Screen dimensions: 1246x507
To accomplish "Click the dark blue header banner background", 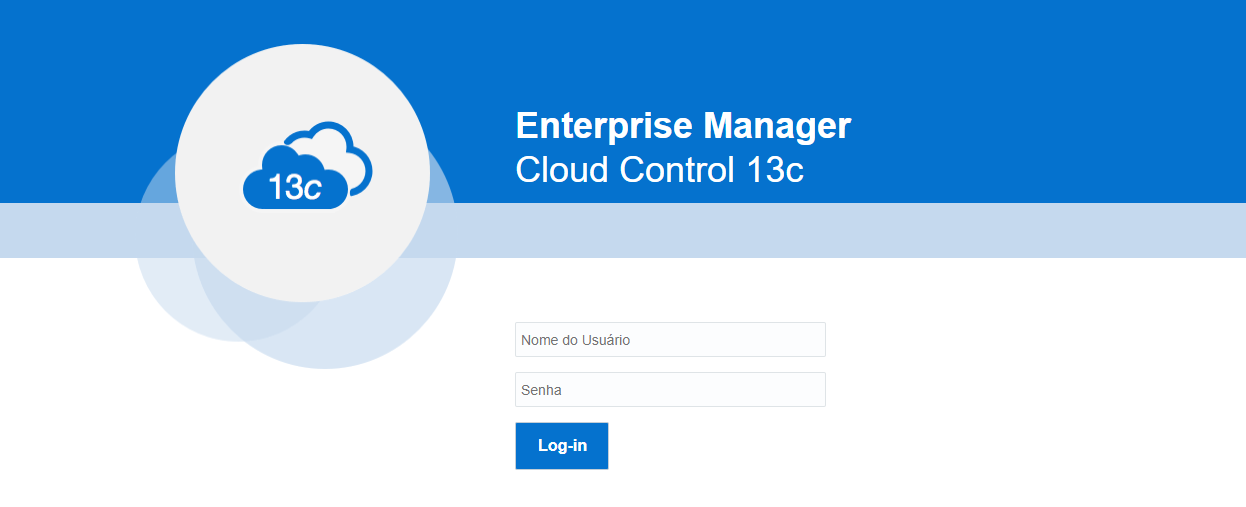I will point(1000,100).
